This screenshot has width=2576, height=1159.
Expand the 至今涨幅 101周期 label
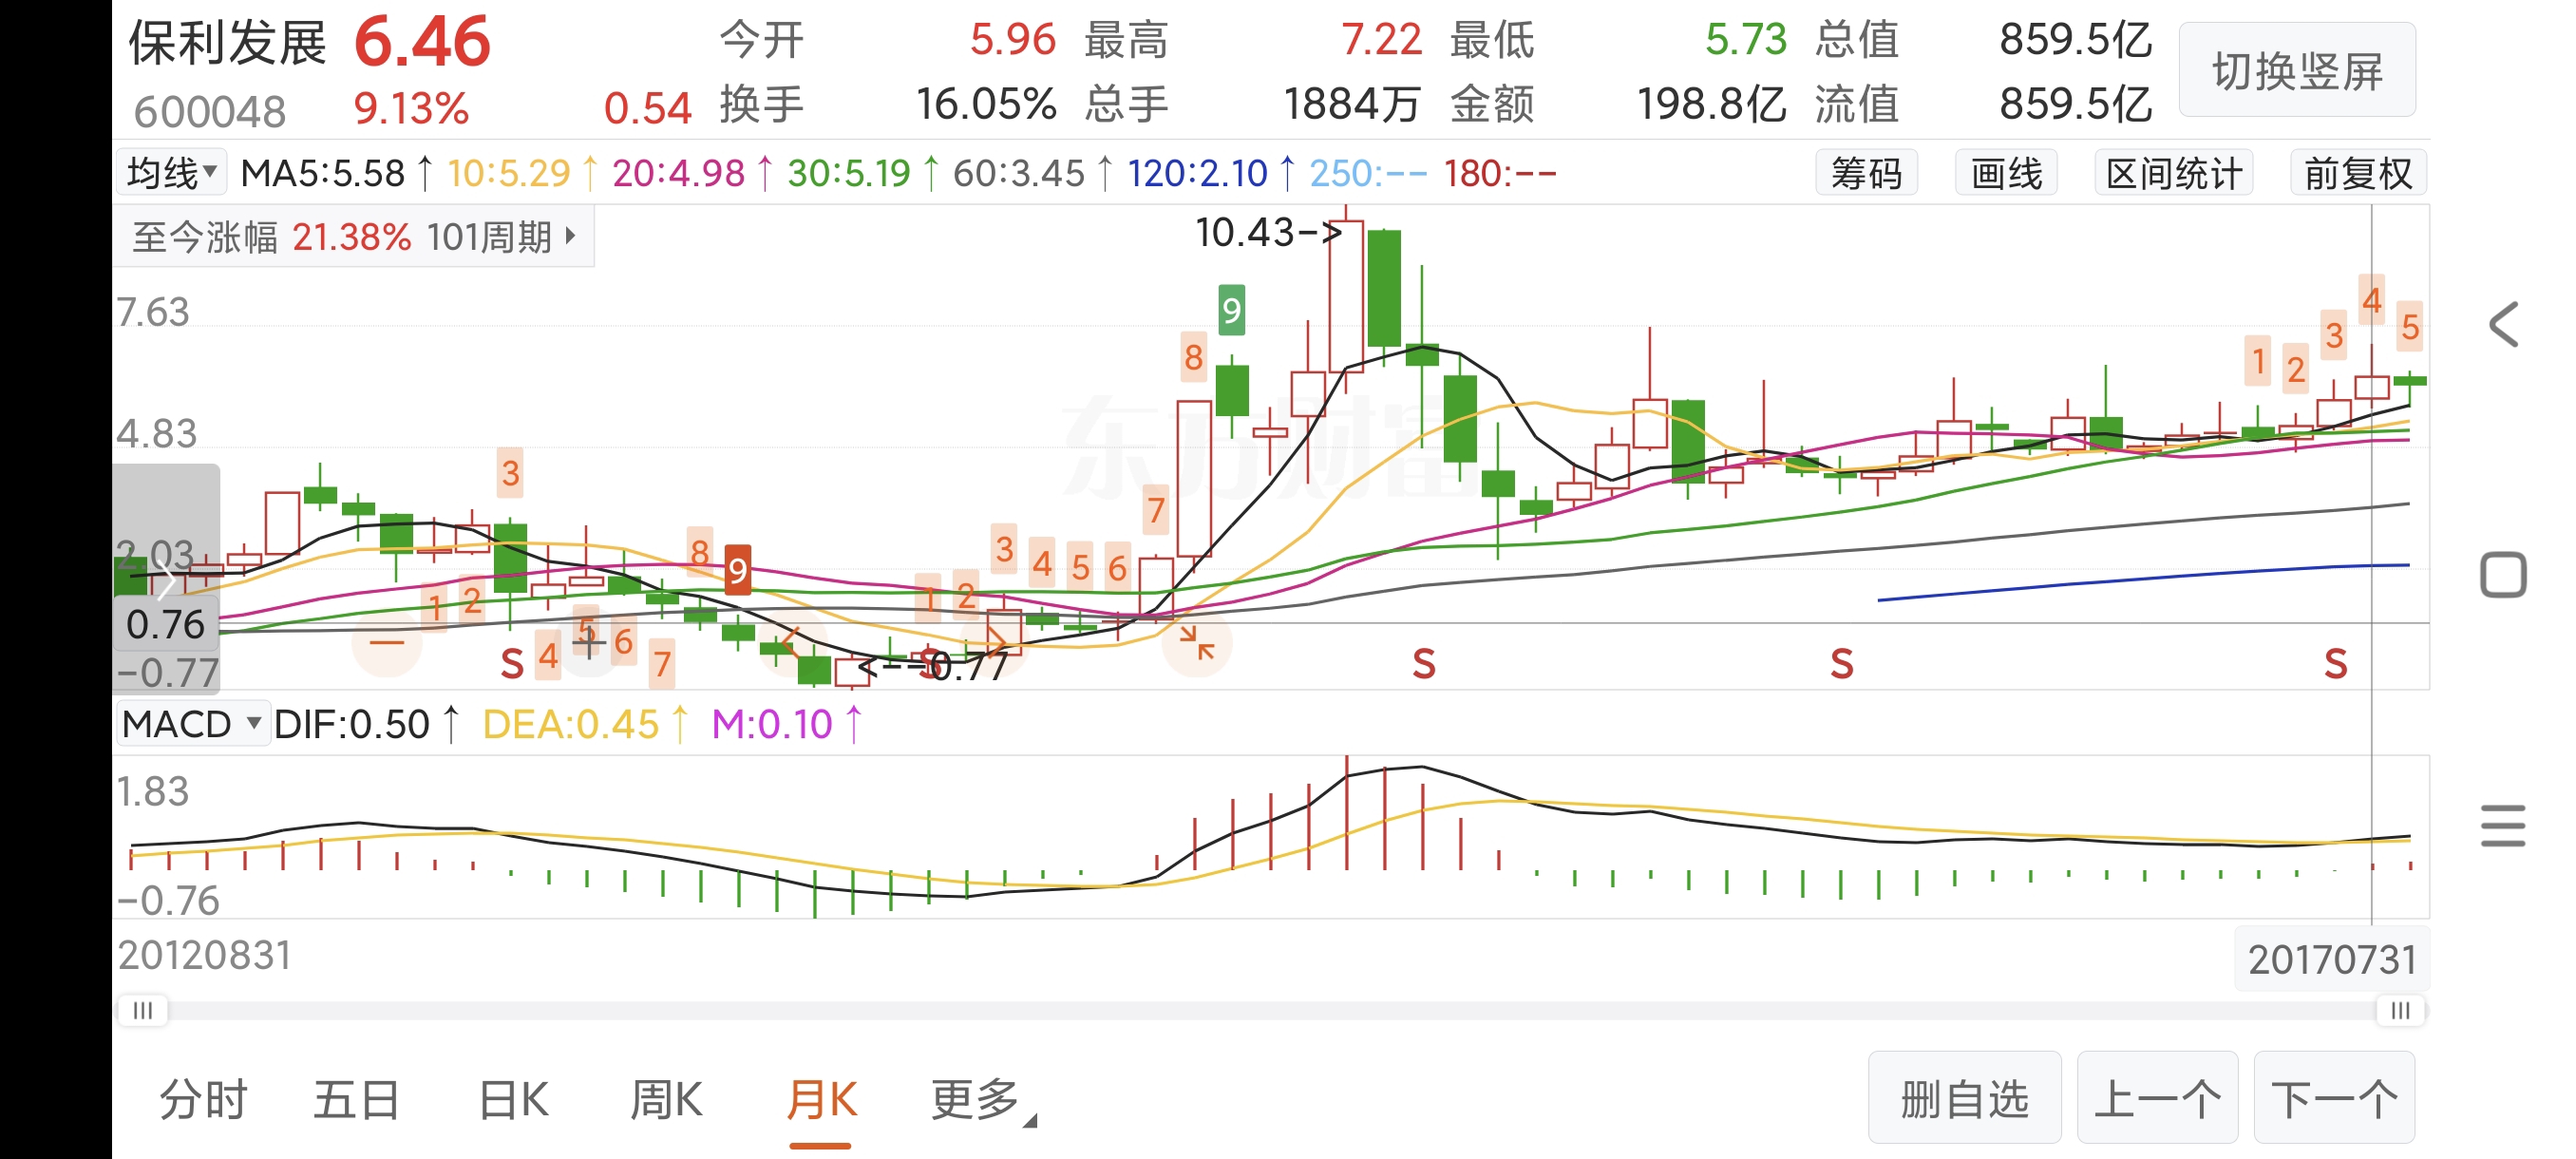pyautogui.click(x=353, y=237)
